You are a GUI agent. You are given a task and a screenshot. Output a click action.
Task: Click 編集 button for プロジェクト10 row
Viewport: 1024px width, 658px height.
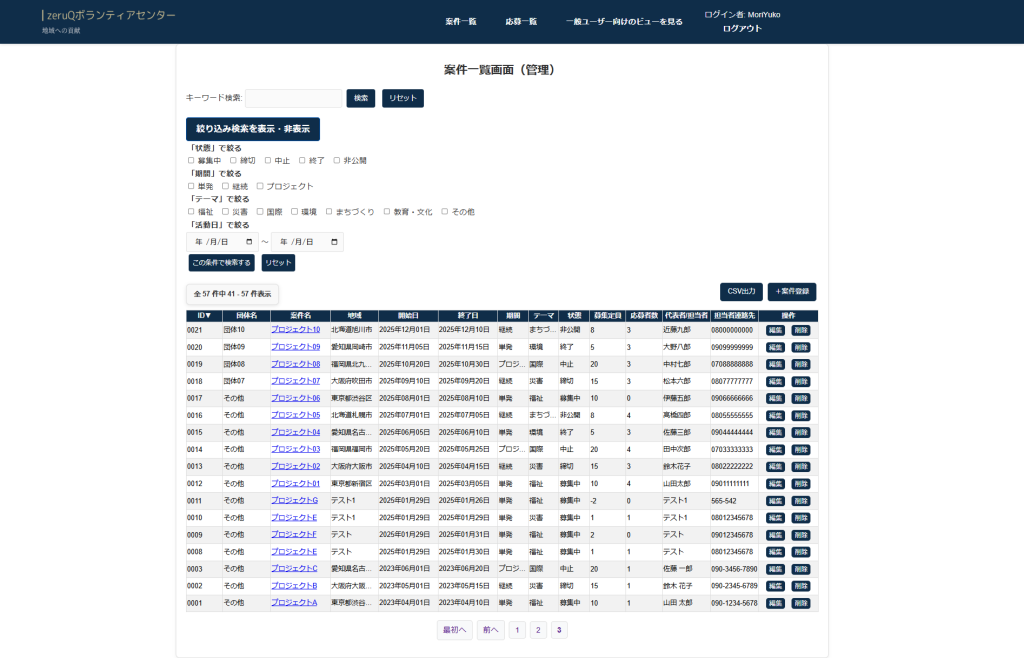click(x=775, y=330)
